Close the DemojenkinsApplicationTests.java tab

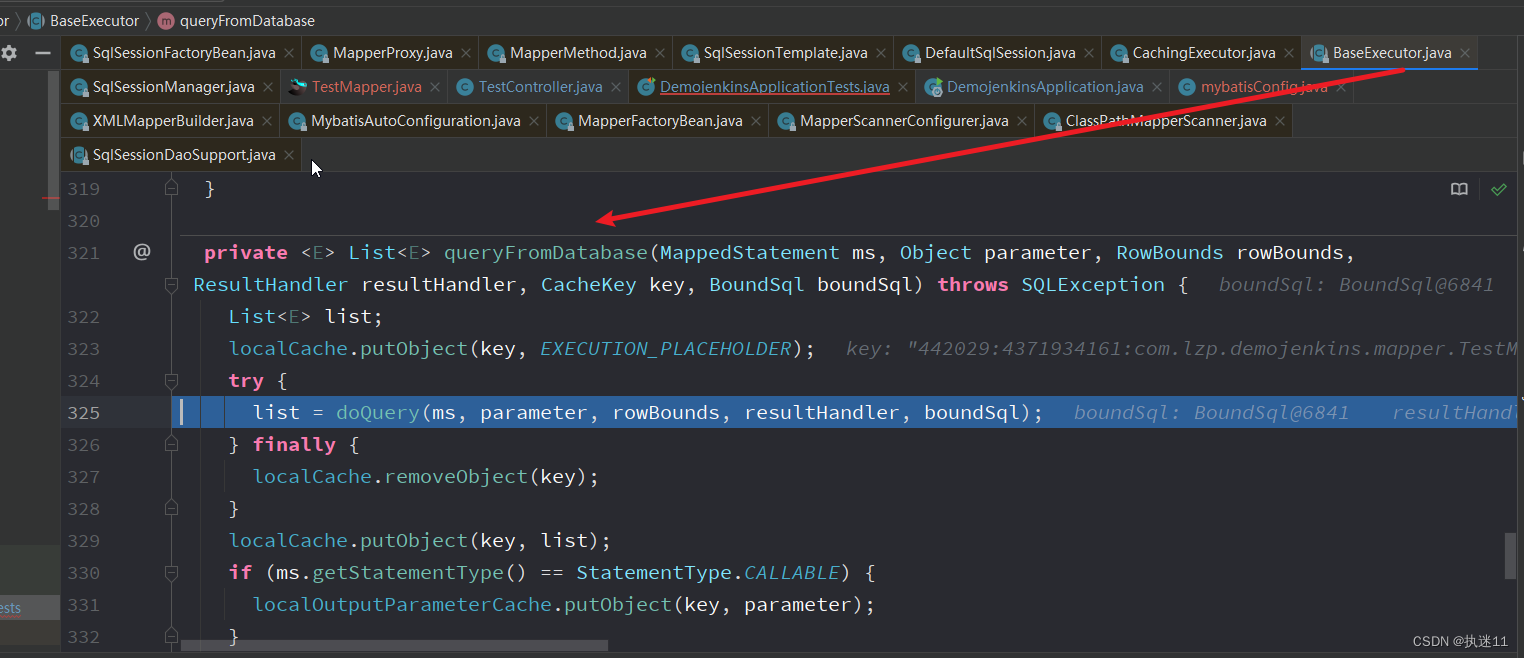(902, 87)
